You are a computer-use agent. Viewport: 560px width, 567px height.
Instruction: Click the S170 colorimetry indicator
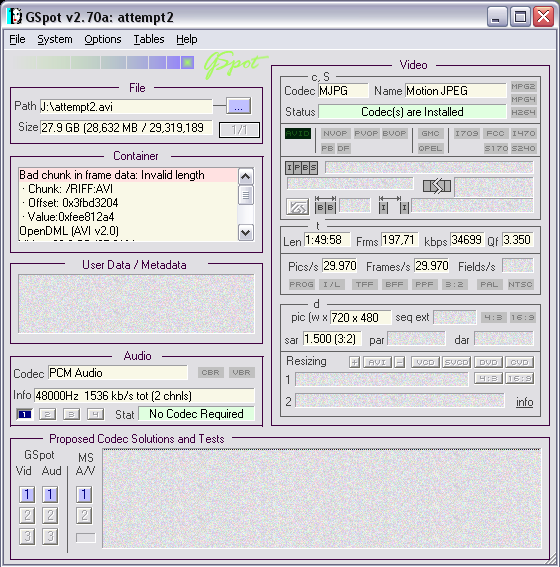click(x=496, y=148)
